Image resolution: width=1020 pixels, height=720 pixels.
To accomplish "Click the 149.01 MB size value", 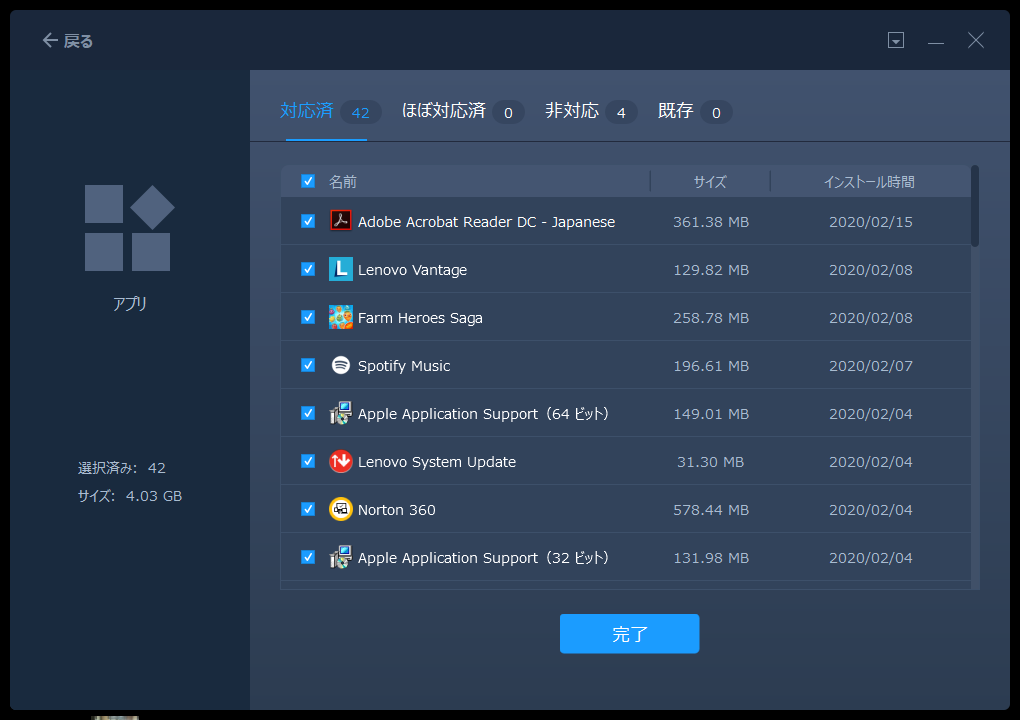I will coord(710,414).
